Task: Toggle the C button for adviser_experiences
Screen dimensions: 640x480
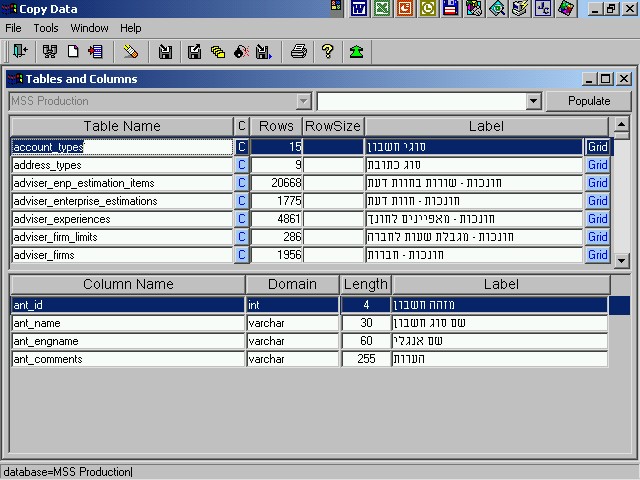Action: click(x=241, y=219)
